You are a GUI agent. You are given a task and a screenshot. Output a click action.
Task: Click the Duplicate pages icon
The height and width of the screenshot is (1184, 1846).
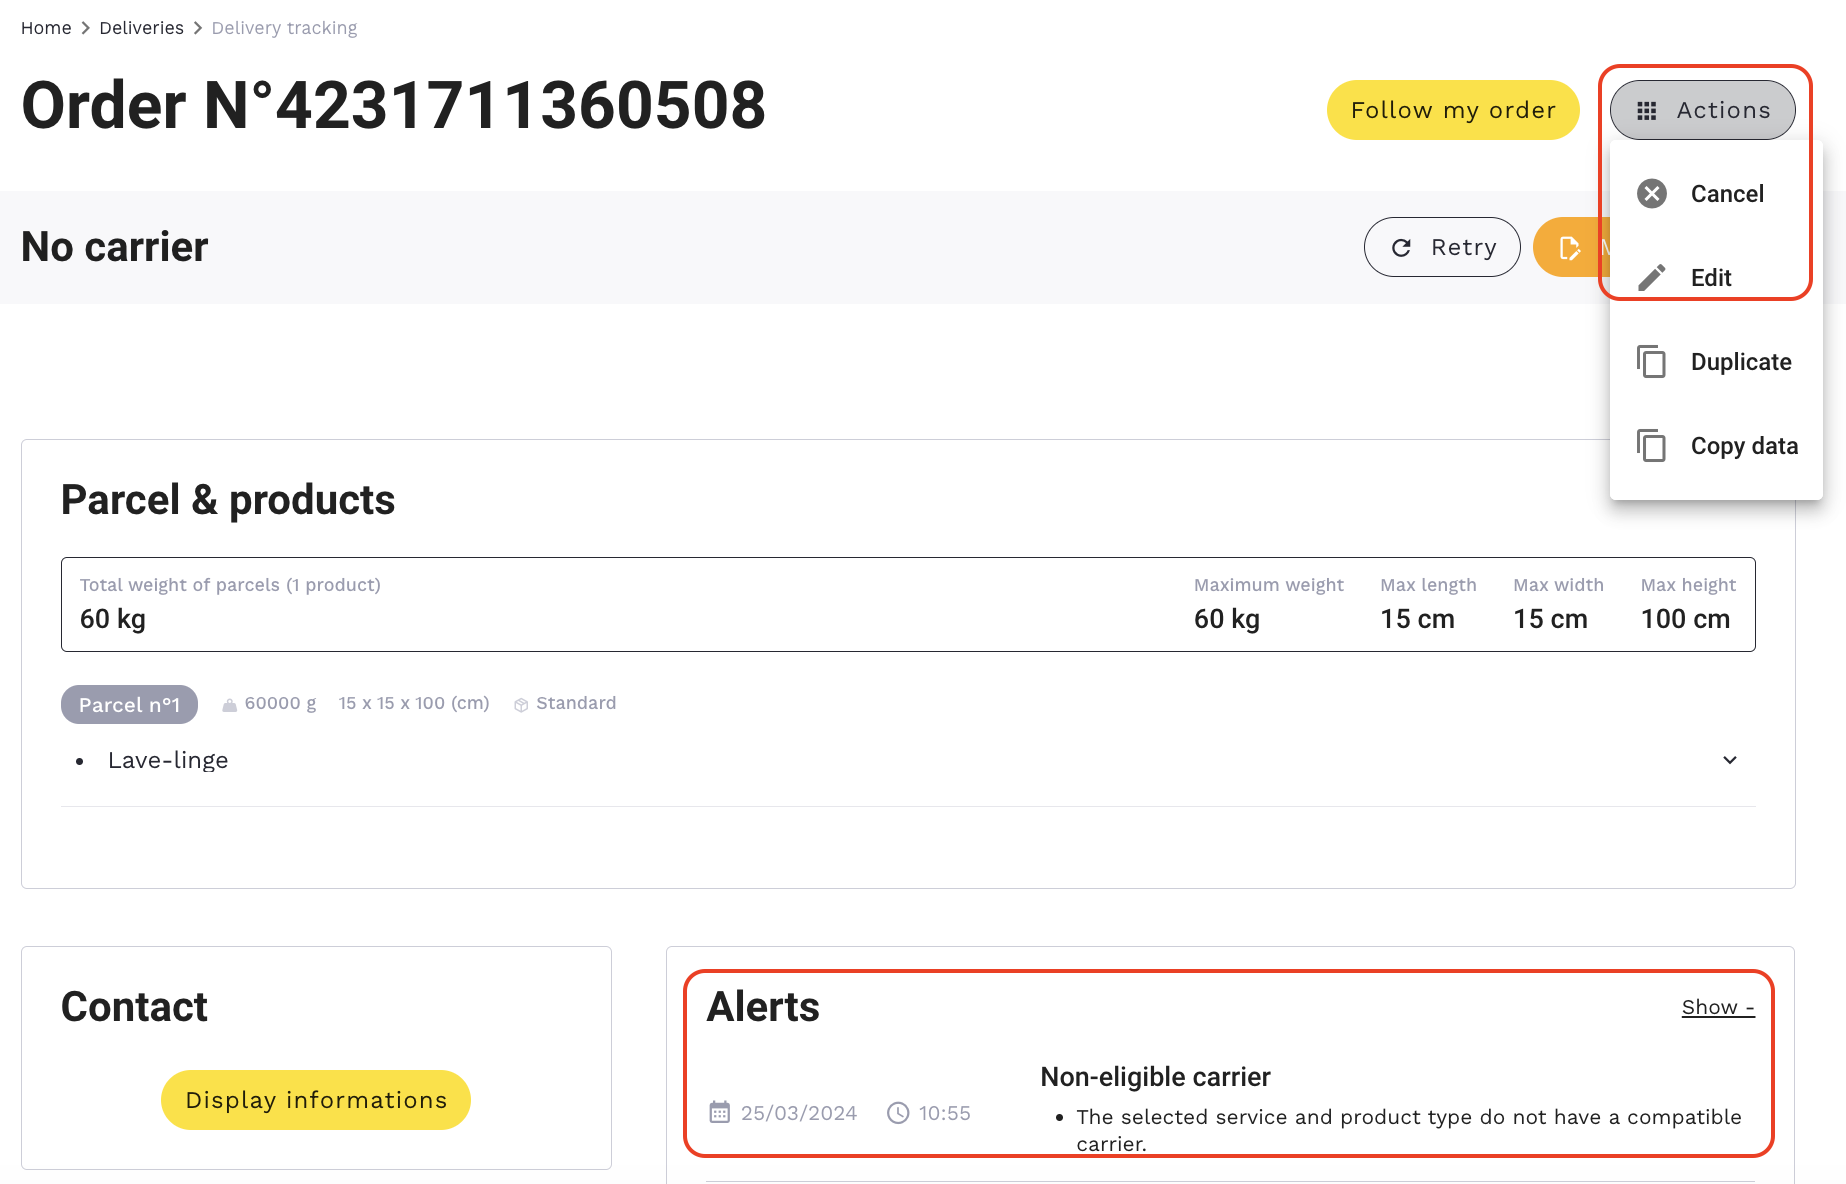point(1652,361)
